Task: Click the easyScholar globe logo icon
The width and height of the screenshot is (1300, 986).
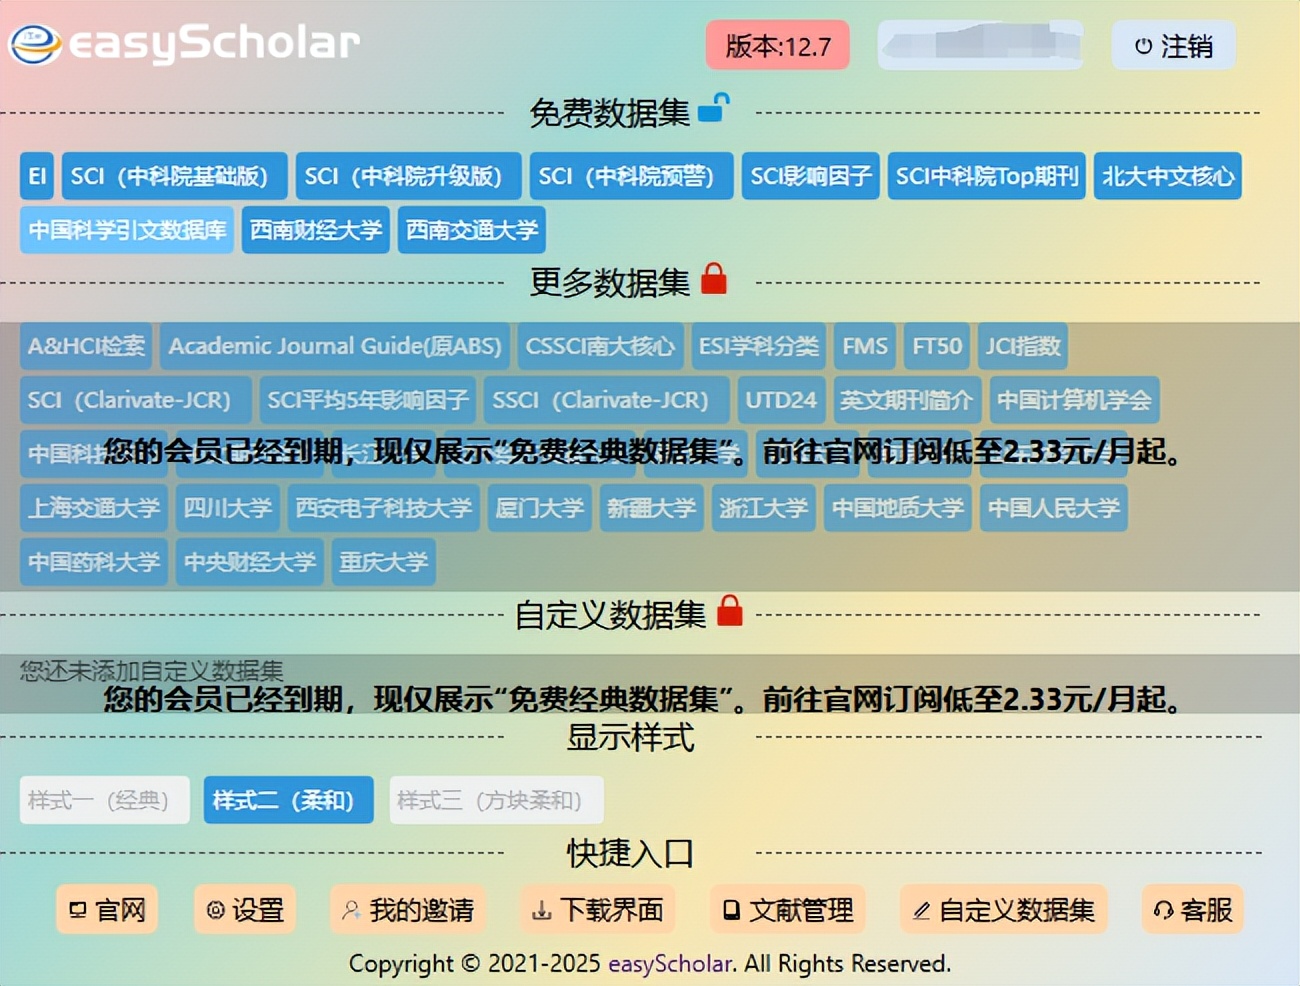Action: (35, 44)
